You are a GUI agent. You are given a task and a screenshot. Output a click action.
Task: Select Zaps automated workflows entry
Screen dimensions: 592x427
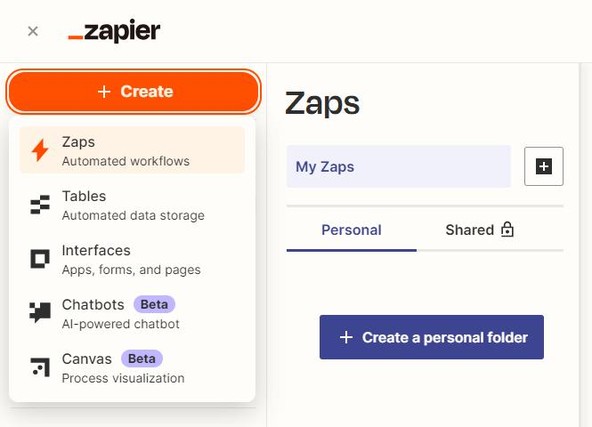(x=132, y=150)
